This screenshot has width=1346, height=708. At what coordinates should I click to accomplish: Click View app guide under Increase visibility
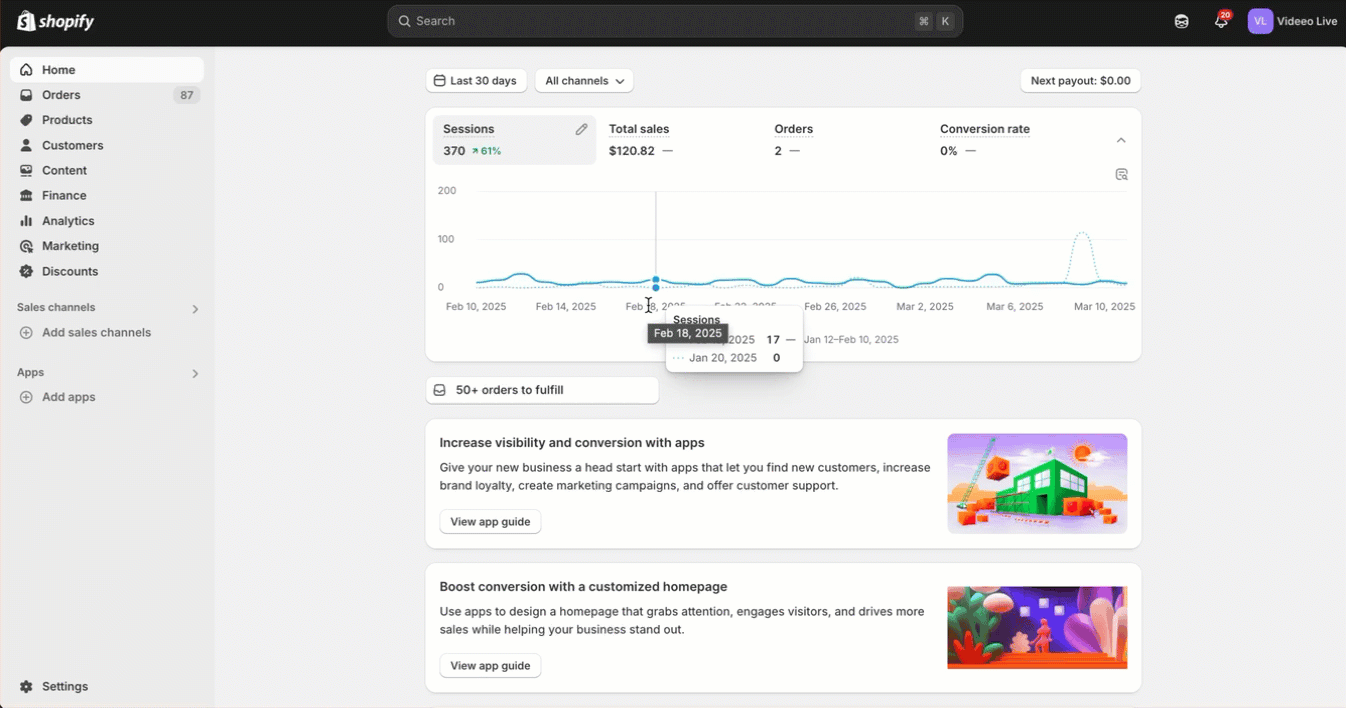click(490, 521)
